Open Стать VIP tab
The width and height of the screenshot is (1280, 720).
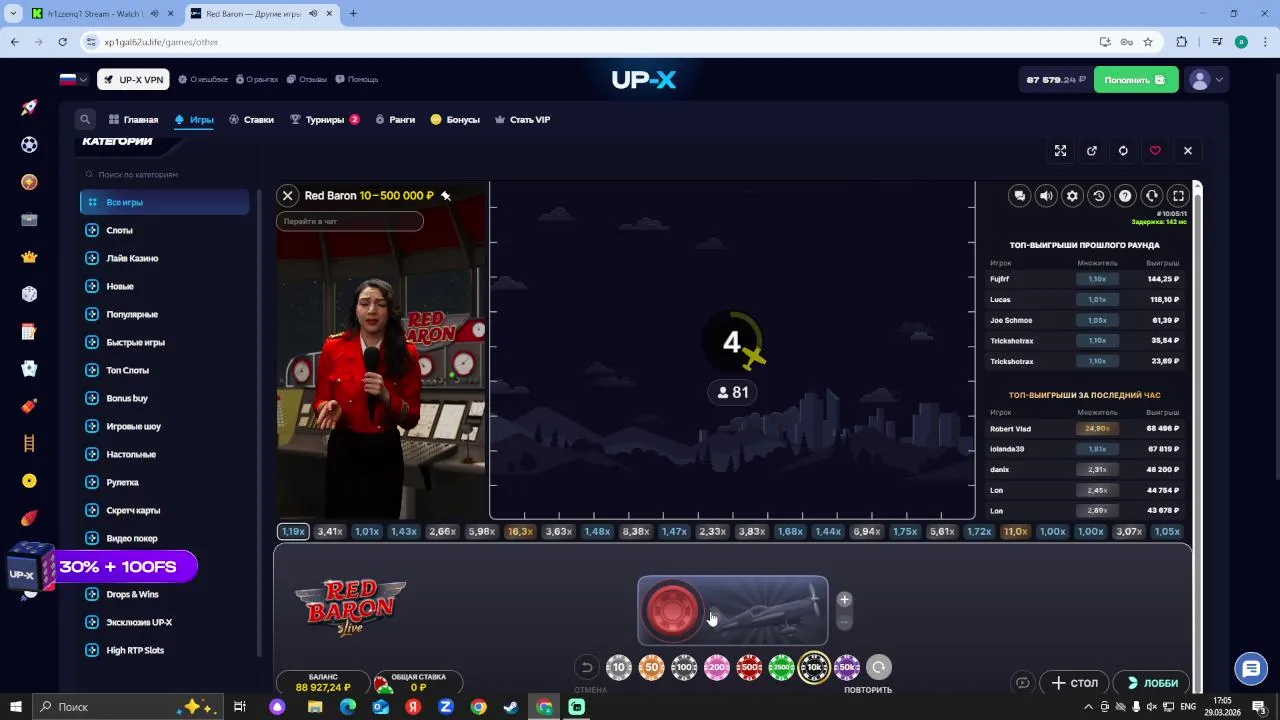coord(522,120)
